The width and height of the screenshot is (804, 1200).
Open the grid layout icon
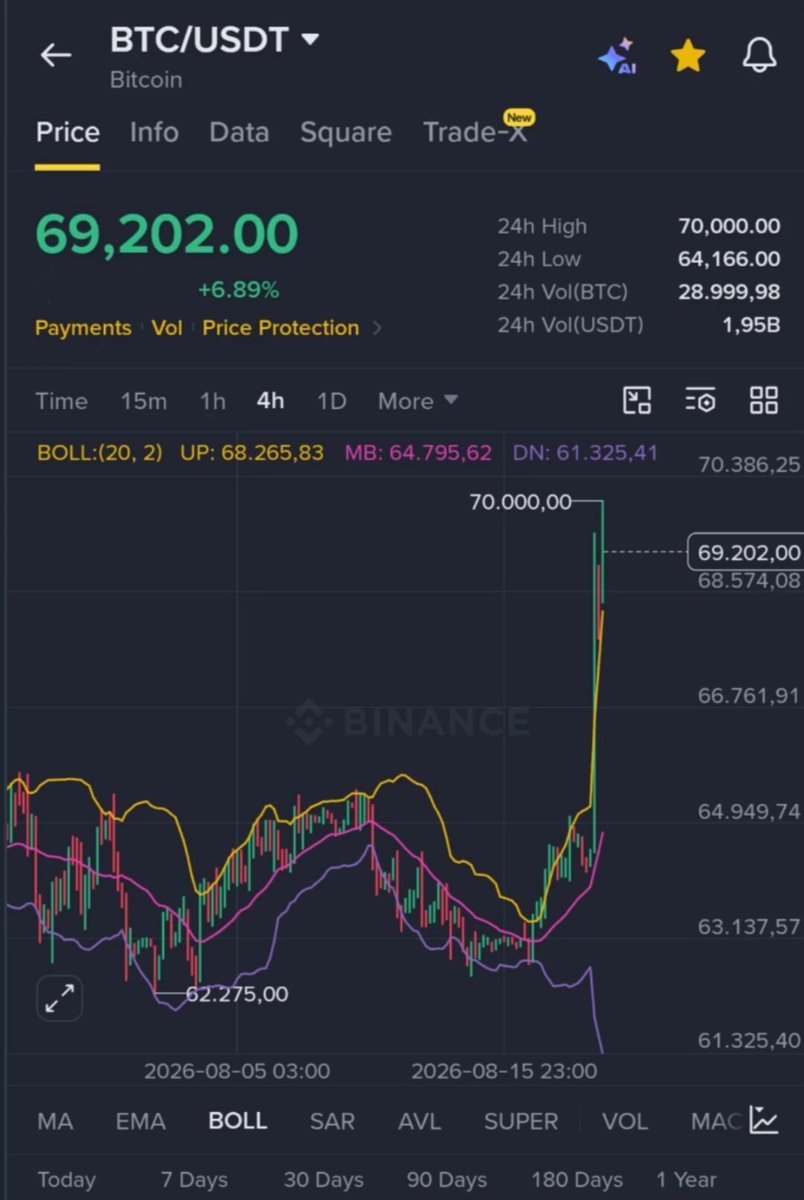(x=764, y=401)
